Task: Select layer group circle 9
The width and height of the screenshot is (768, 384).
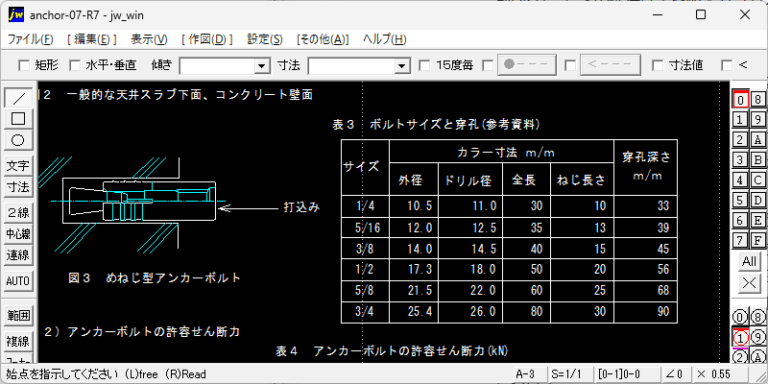Action: click(758, 337)
